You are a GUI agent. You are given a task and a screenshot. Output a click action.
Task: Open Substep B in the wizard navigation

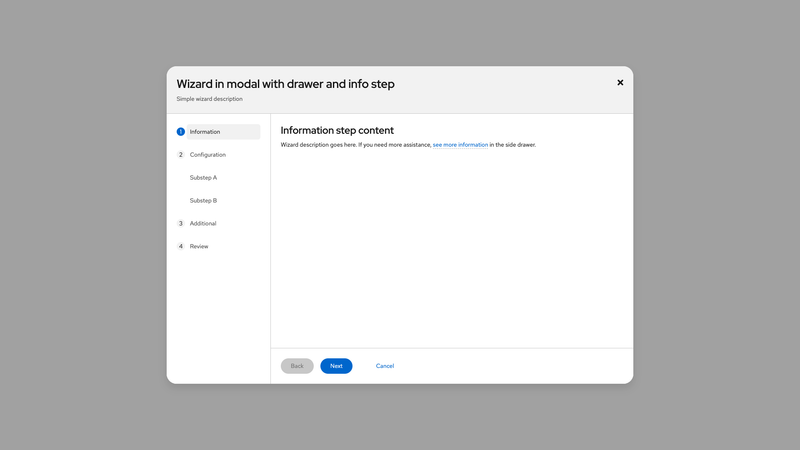204,201
